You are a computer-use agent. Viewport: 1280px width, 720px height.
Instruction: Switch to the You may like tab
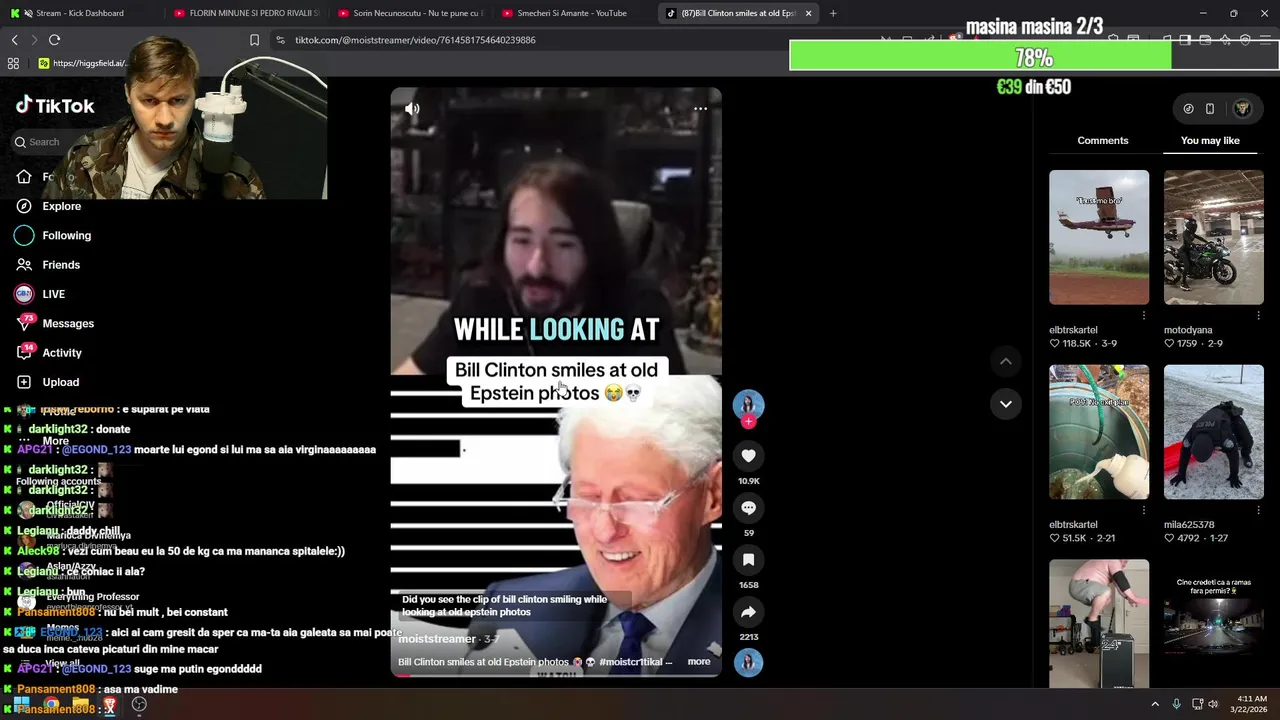click(1210, 141)
